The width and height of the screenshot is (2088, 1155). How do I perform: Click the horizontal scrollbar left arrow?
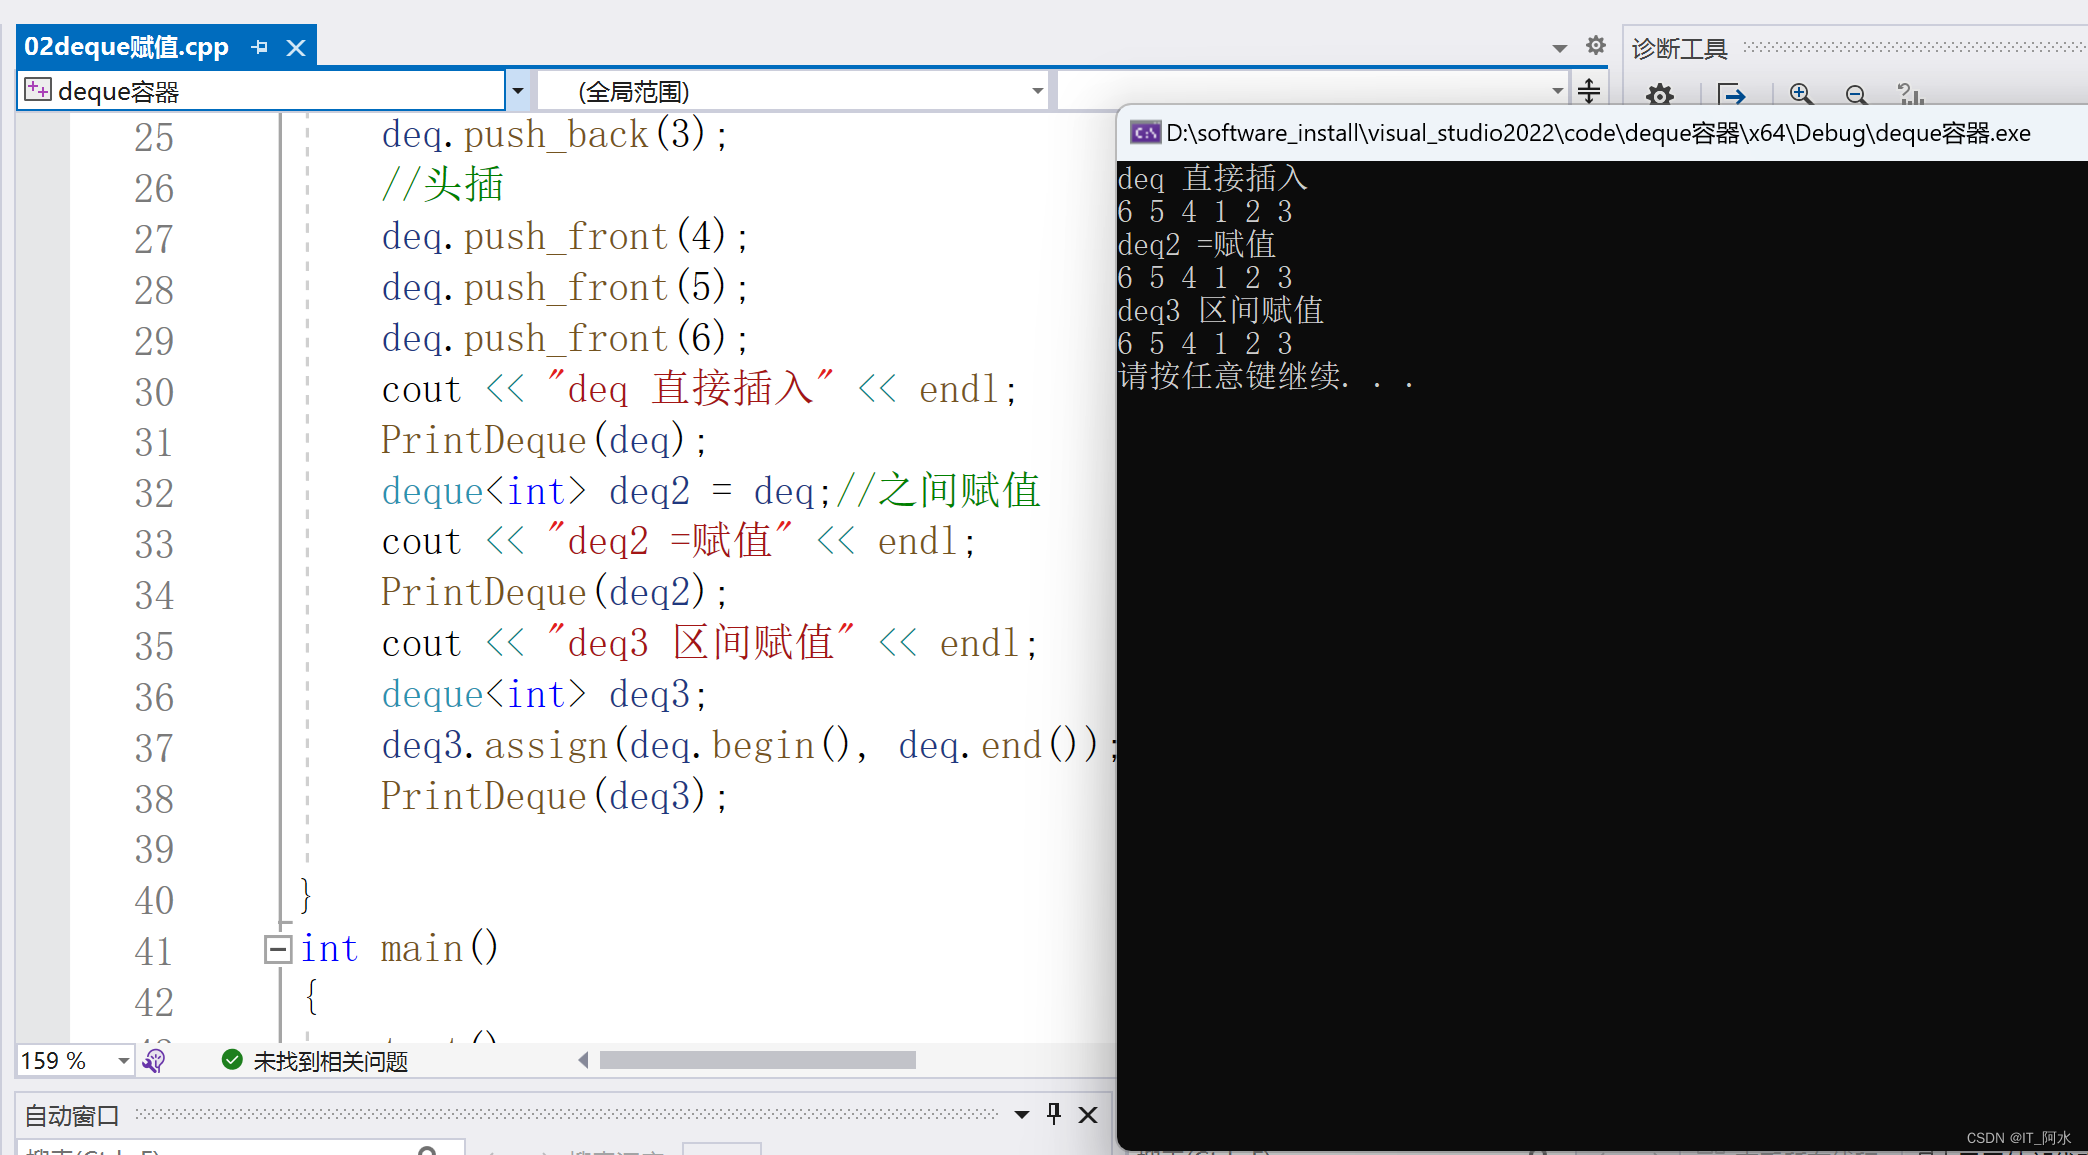583,1060
